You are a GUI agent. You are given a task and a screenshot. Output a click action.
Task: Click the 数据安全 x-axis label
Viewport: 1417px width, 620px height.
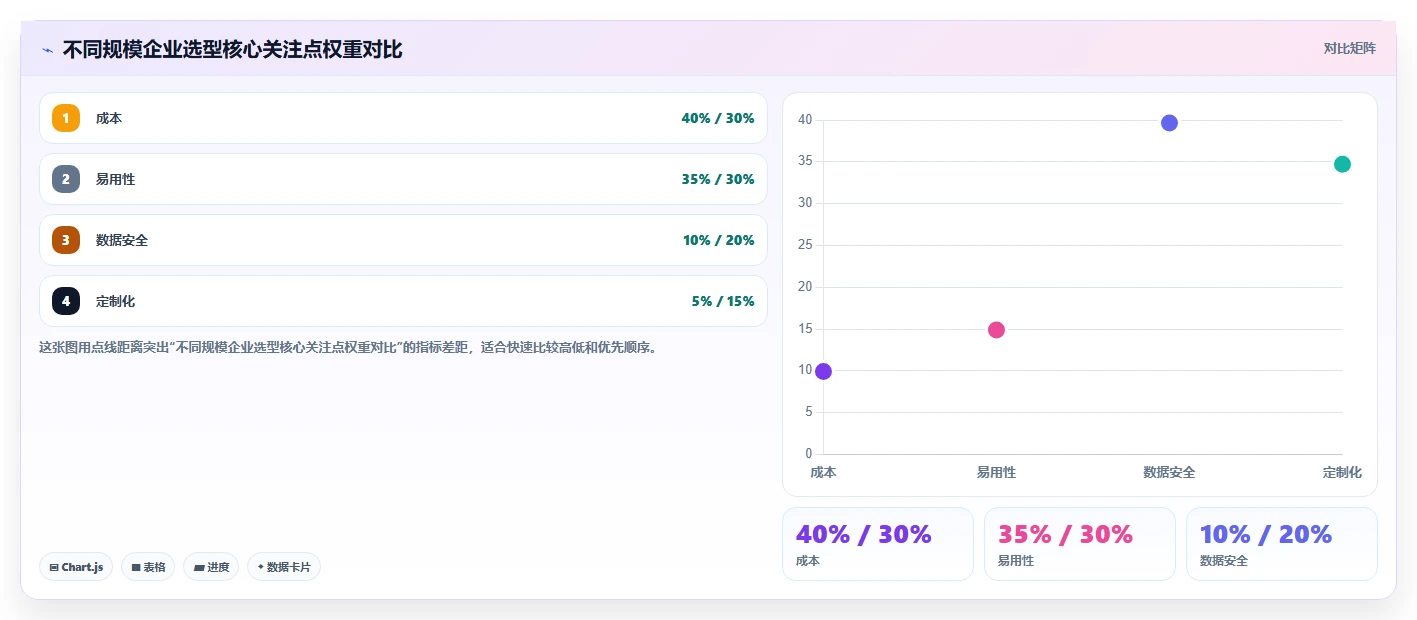pyautogui.click(x=1169, y=472)
